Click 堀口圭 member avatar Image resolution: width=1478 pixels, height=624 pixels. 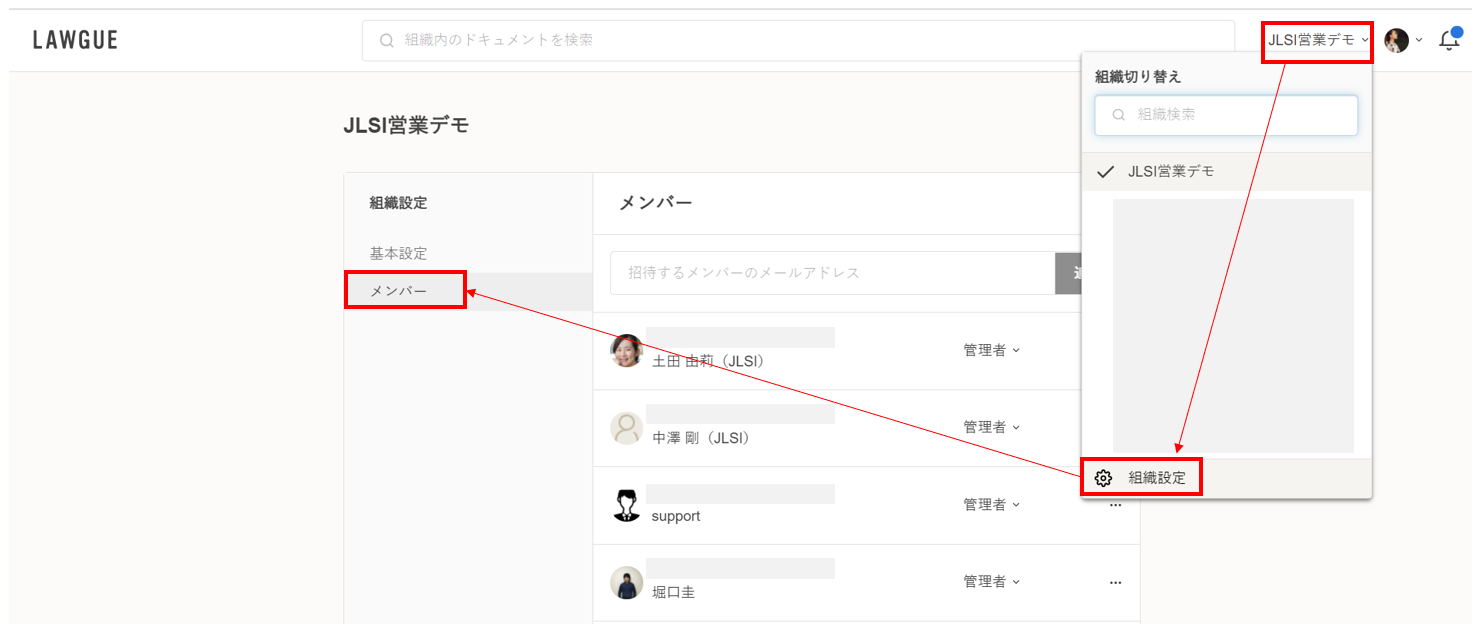[626, 582]
